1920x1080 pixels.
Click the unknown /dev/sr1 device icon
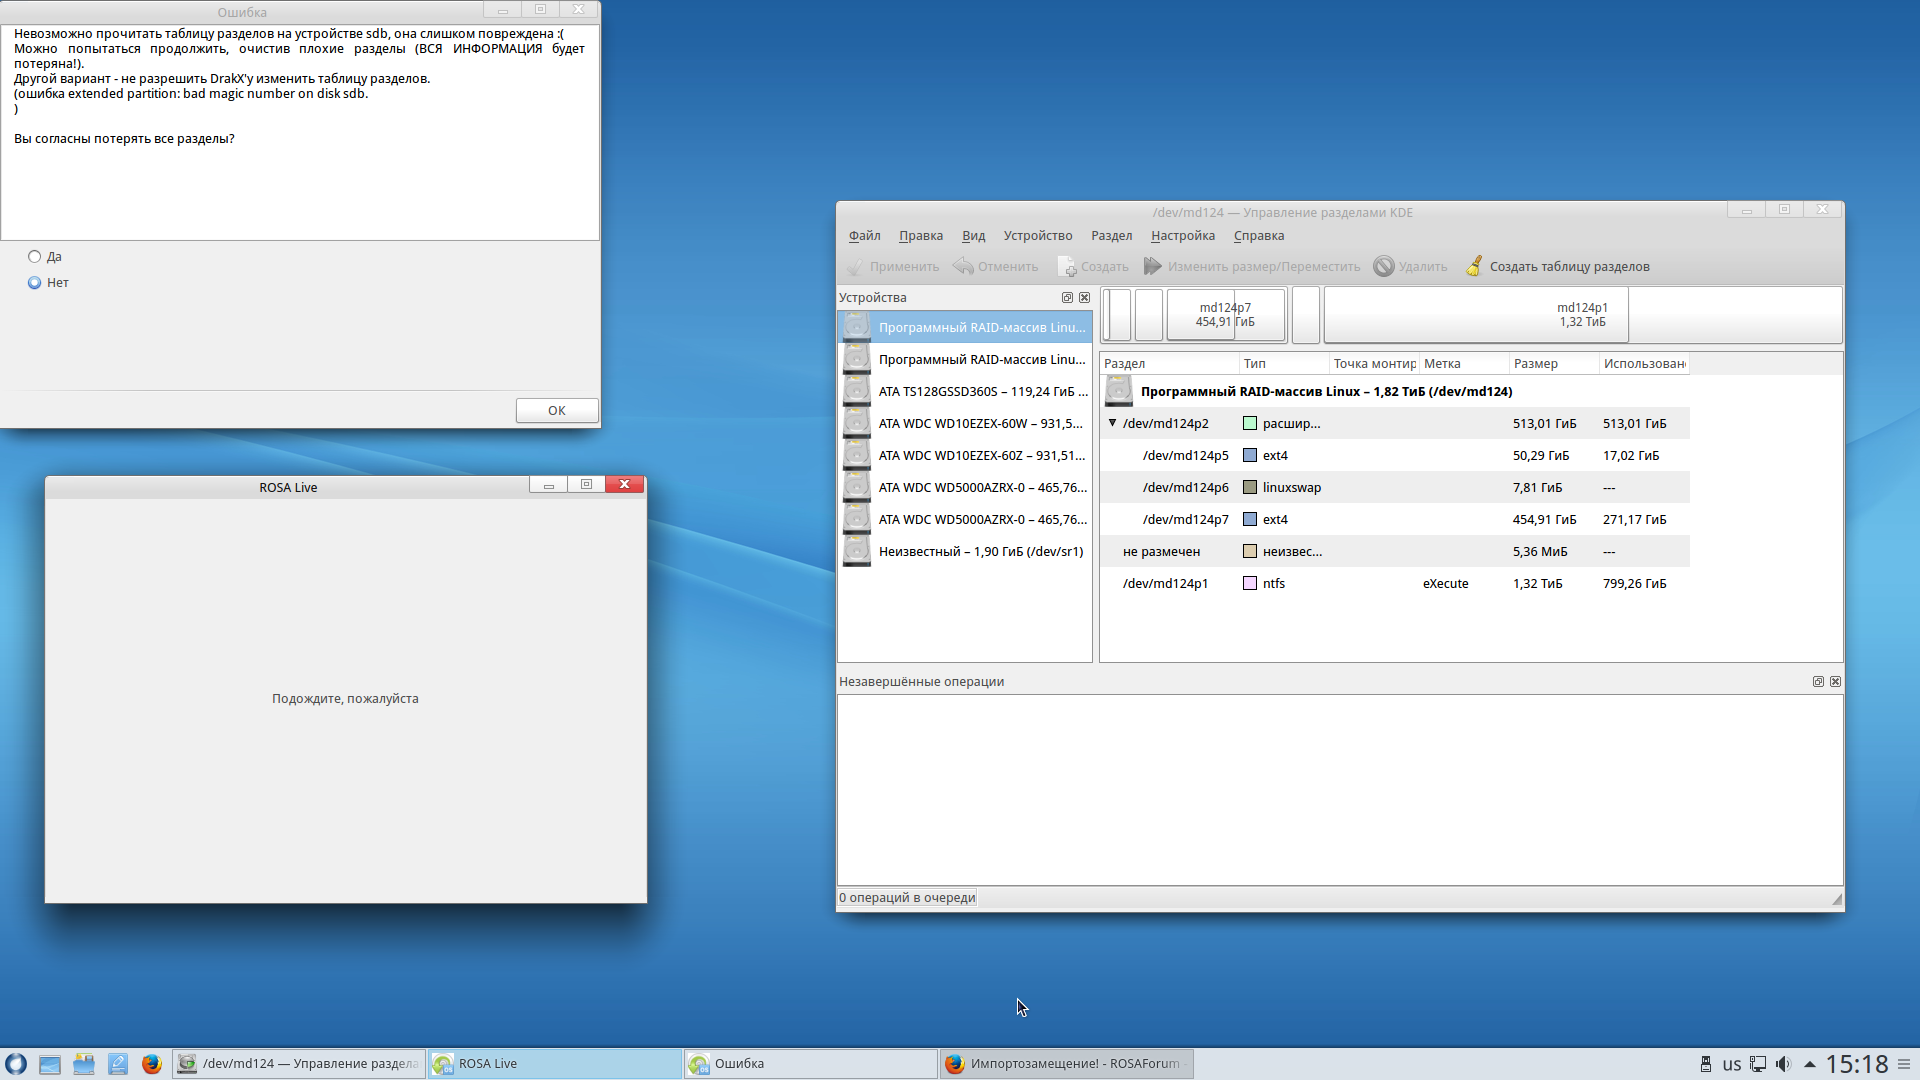(x=856, y=551)
